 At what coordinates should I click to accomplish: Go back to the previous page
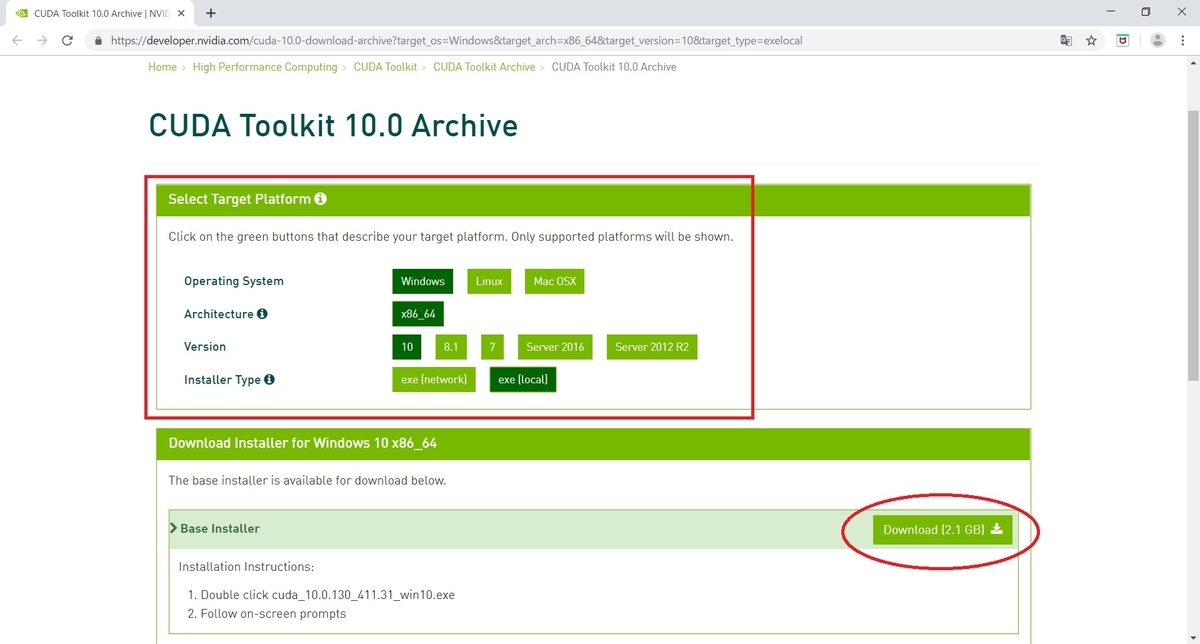coord(17,41)
